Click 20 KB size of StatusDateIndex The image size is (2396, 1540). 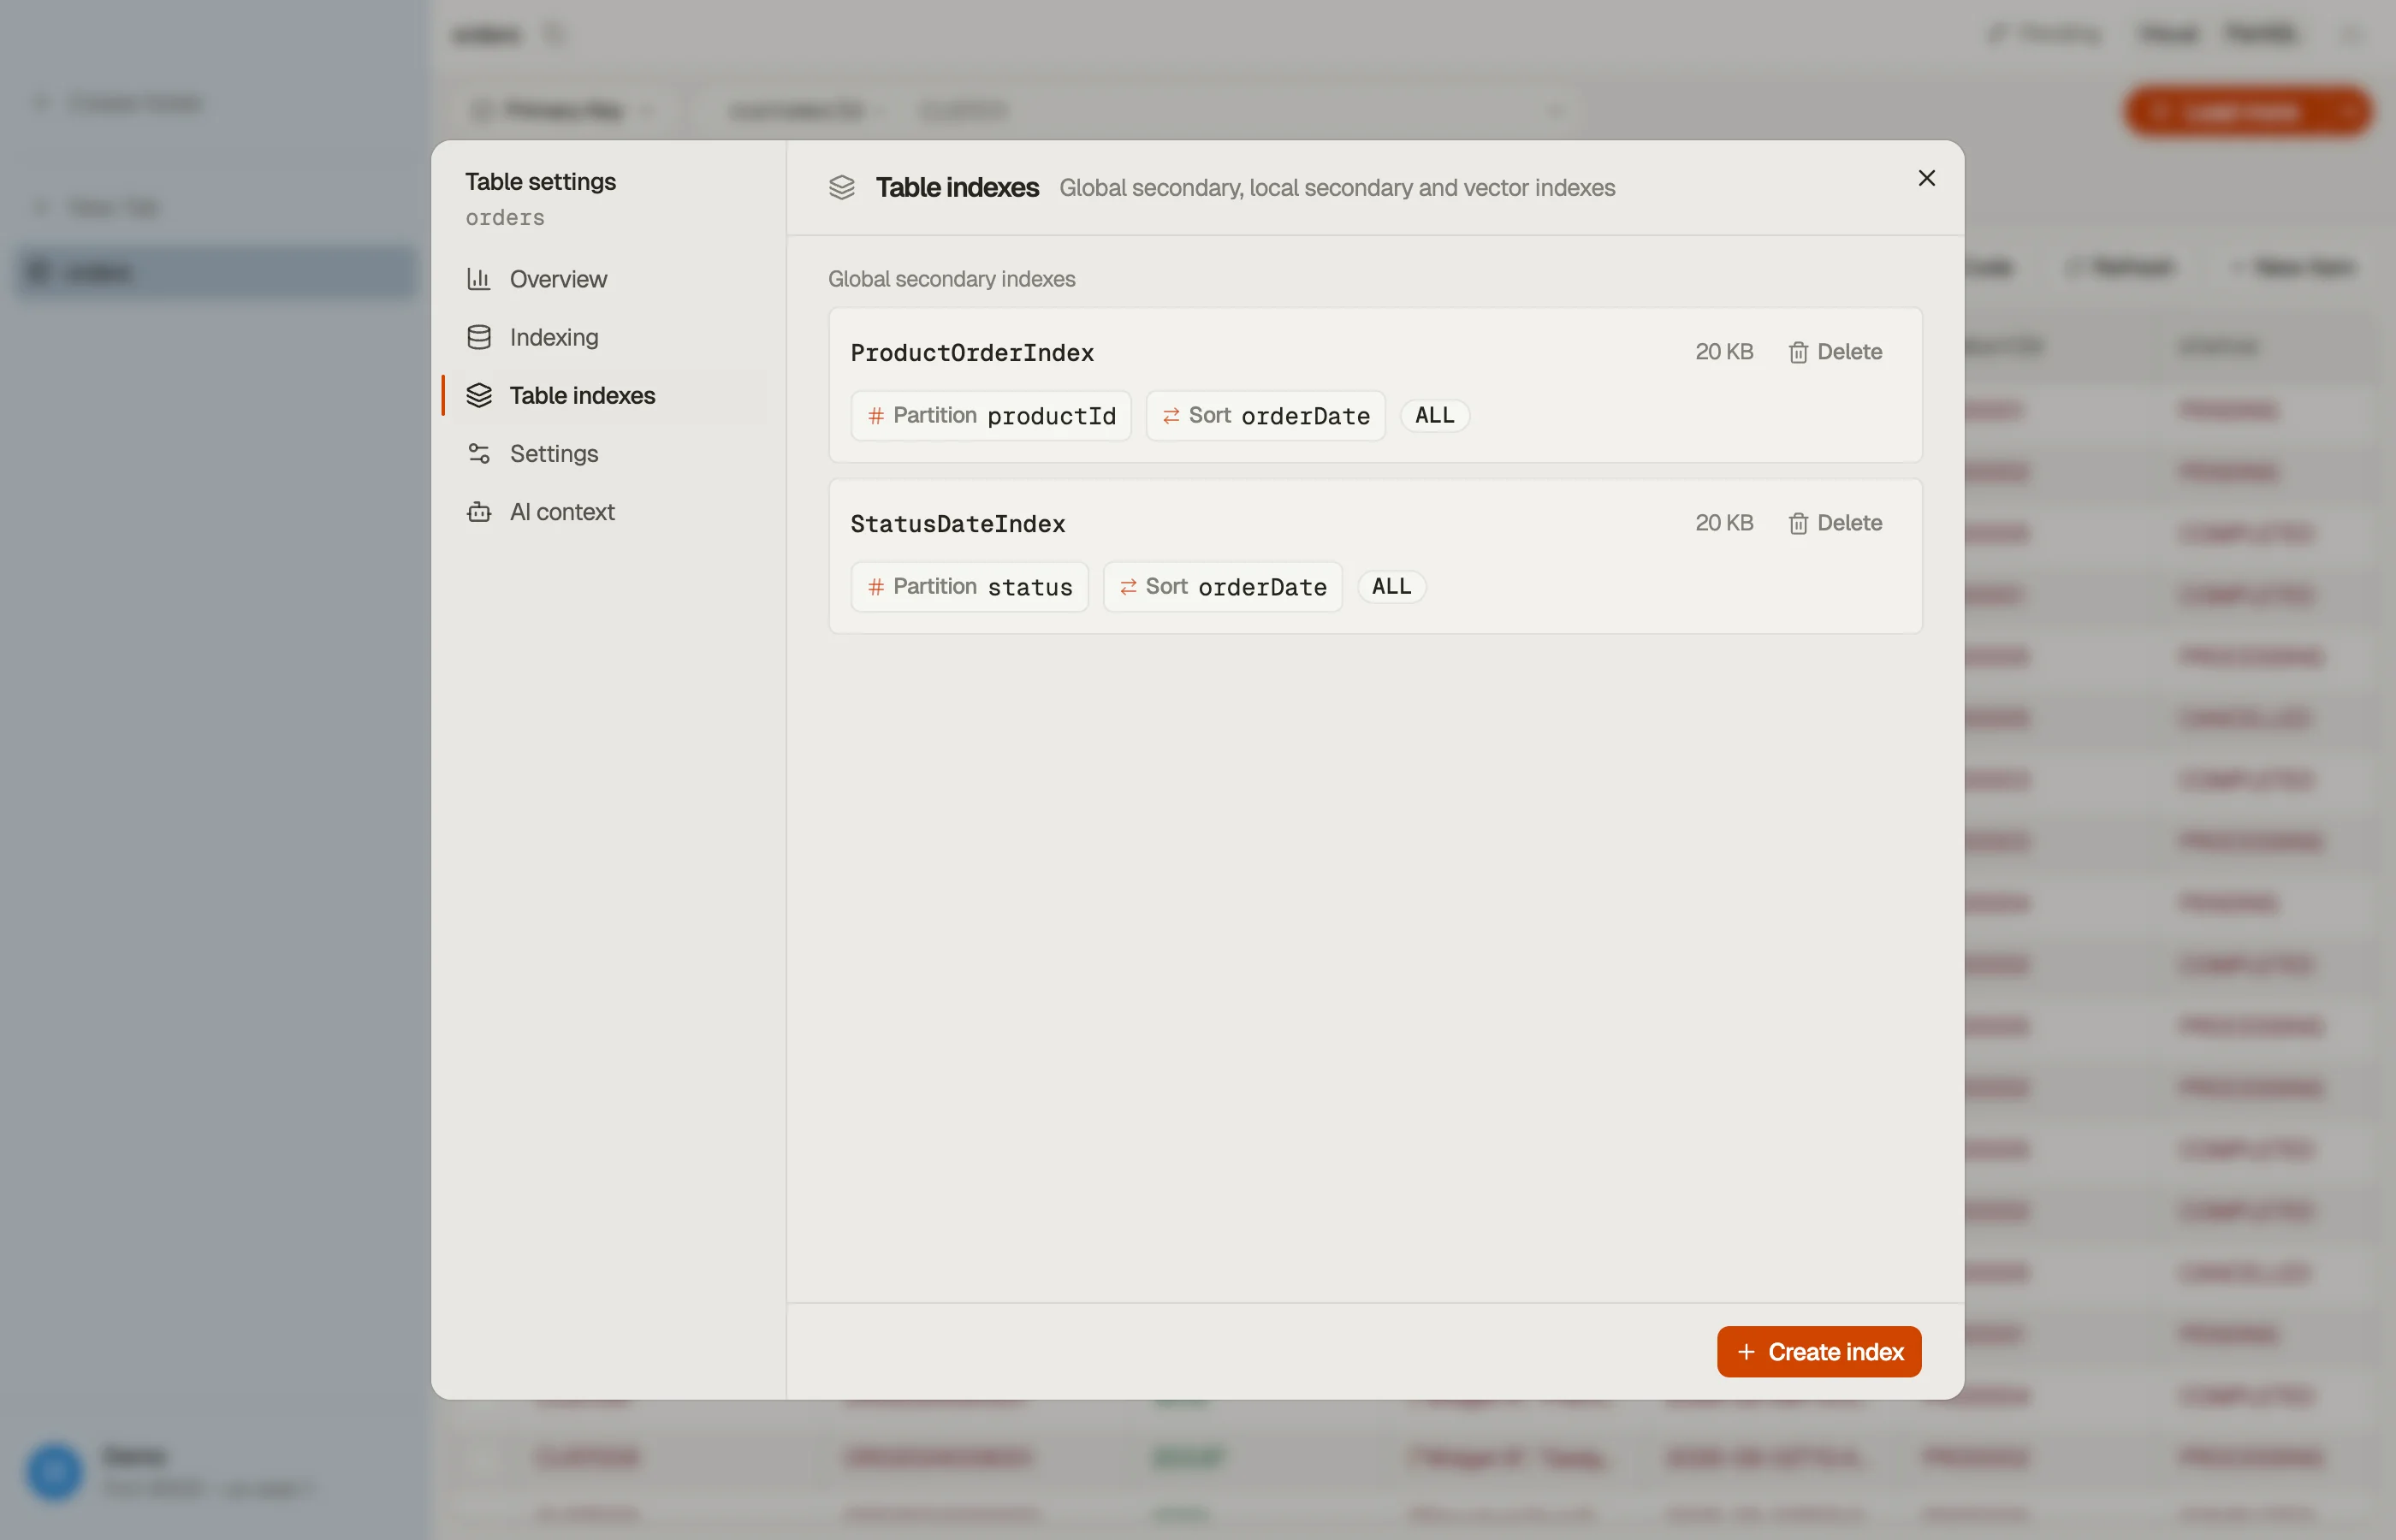tap(1724, 523)
